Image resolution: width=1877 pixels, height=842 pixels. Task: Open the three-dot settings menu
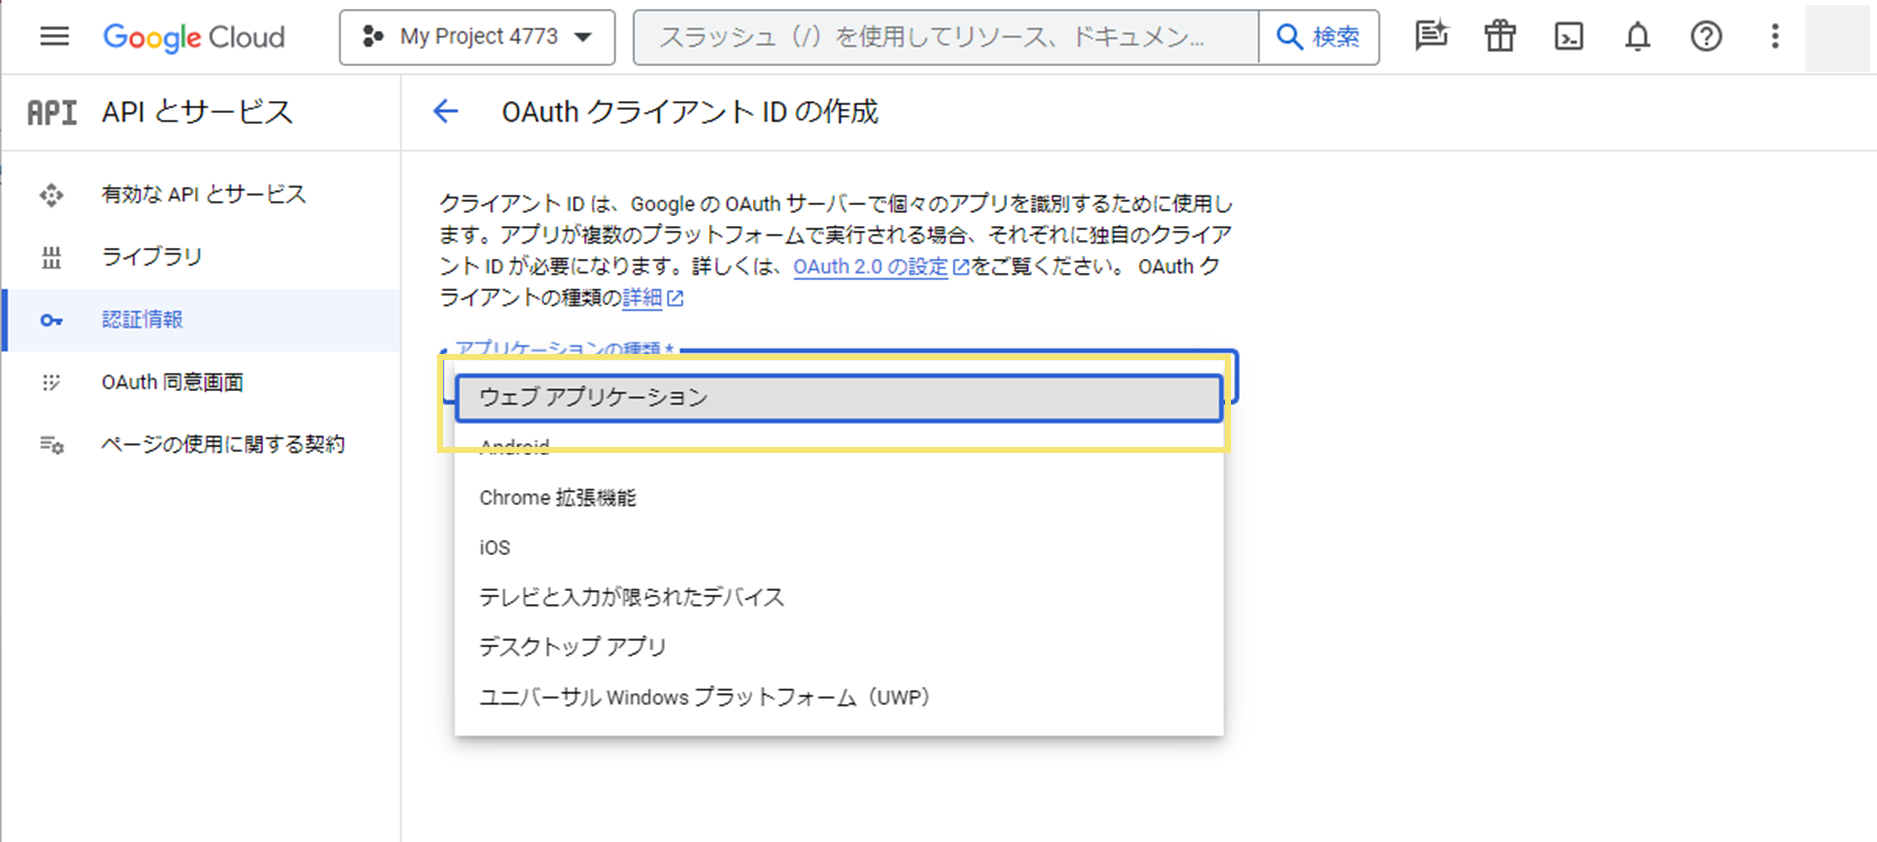[x=1775, y=37]
